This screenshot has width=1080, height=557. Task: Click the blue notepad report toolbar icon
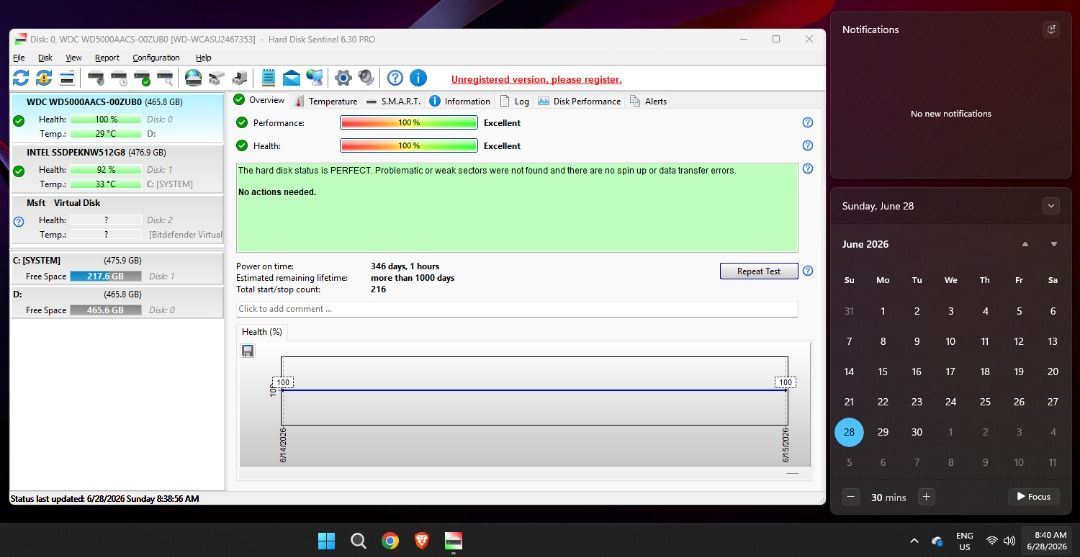(269, 78)
